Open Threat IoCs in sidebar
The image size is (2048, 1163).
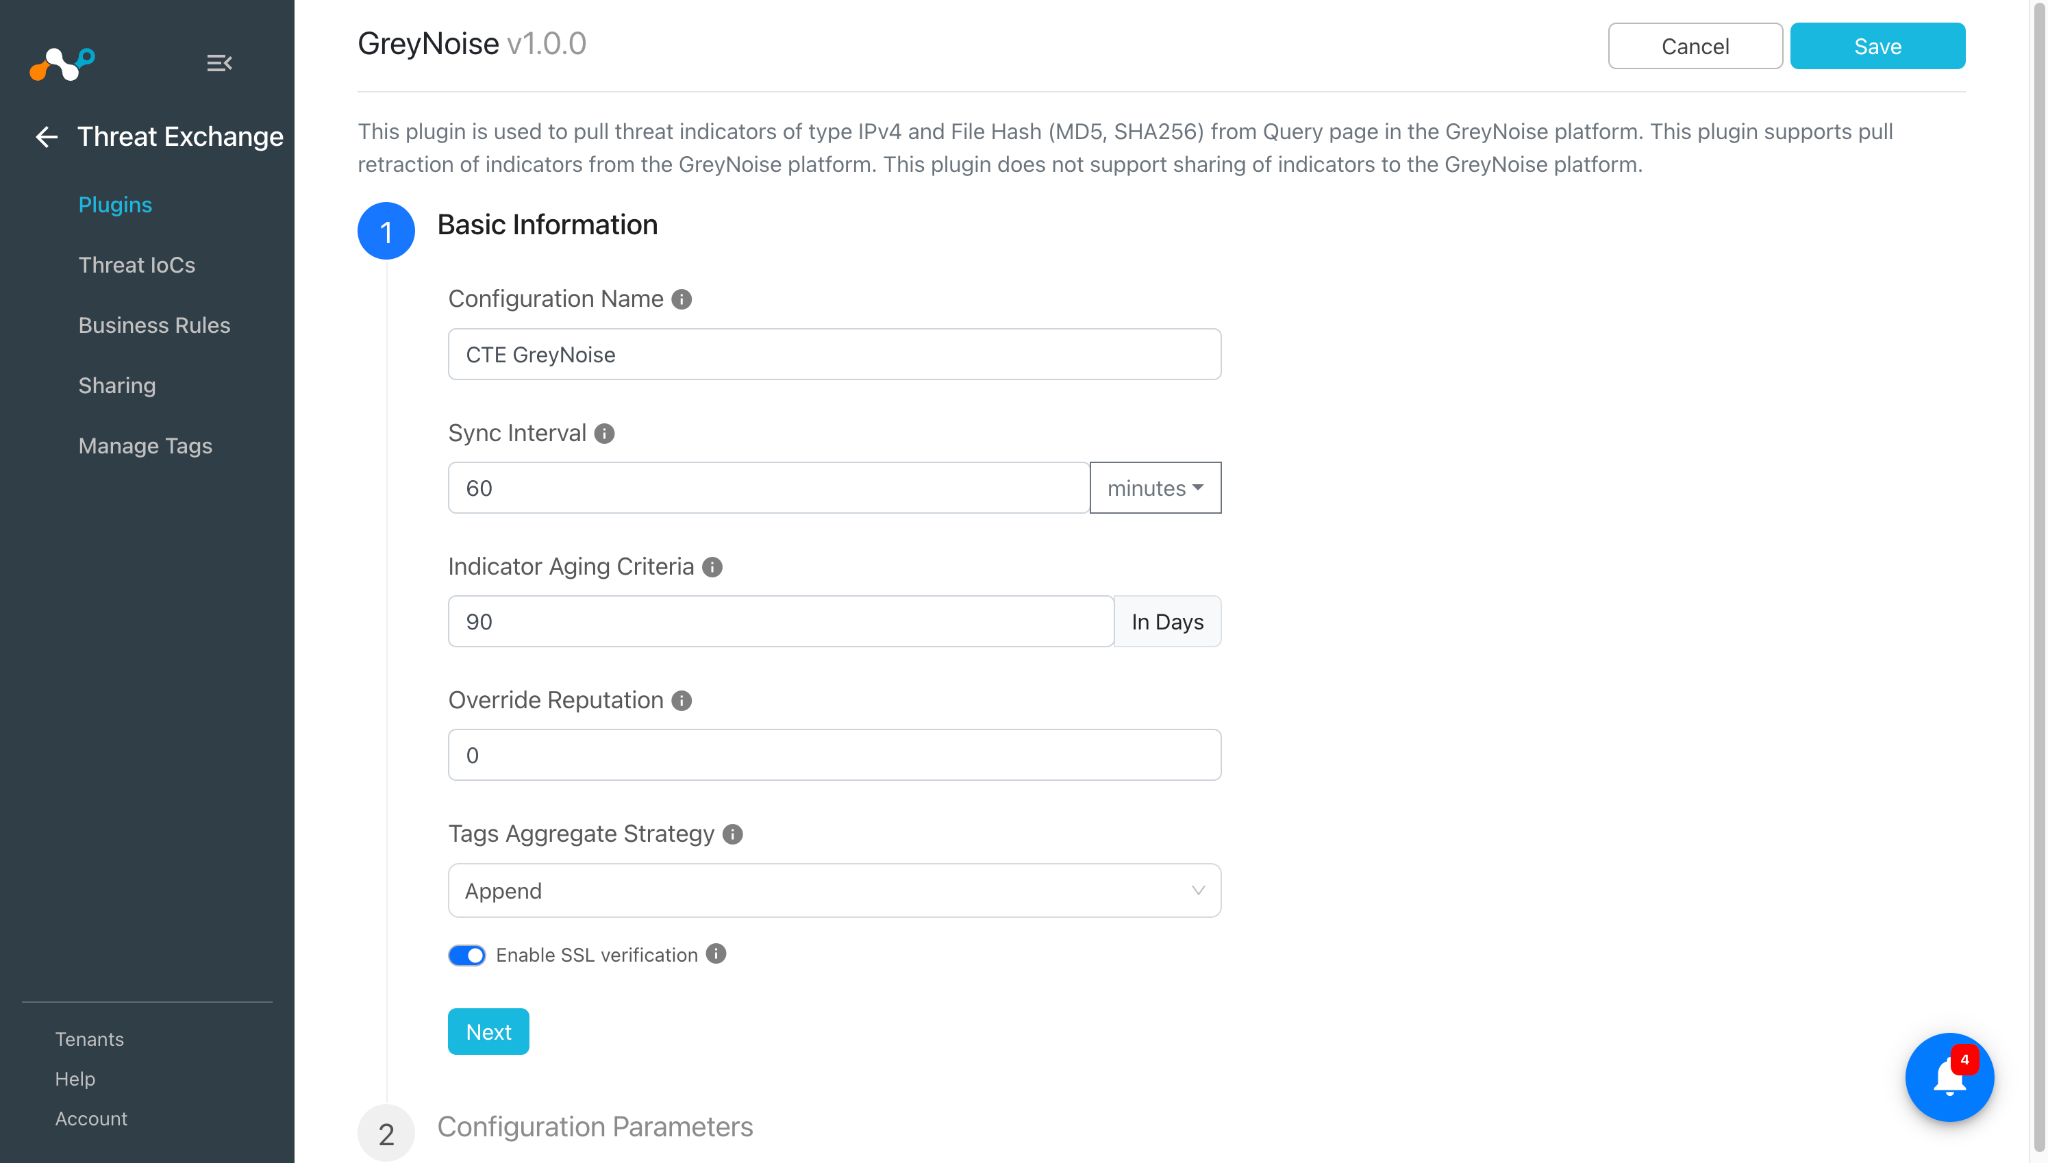(137, 265)
